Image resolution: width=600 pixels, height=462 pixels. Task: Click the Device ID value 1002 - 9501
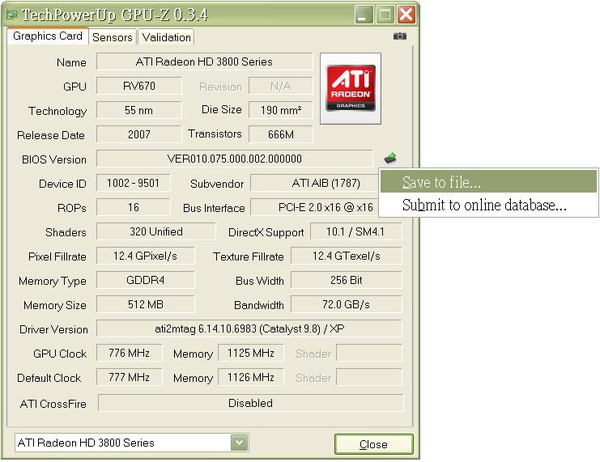coord(133,183)
